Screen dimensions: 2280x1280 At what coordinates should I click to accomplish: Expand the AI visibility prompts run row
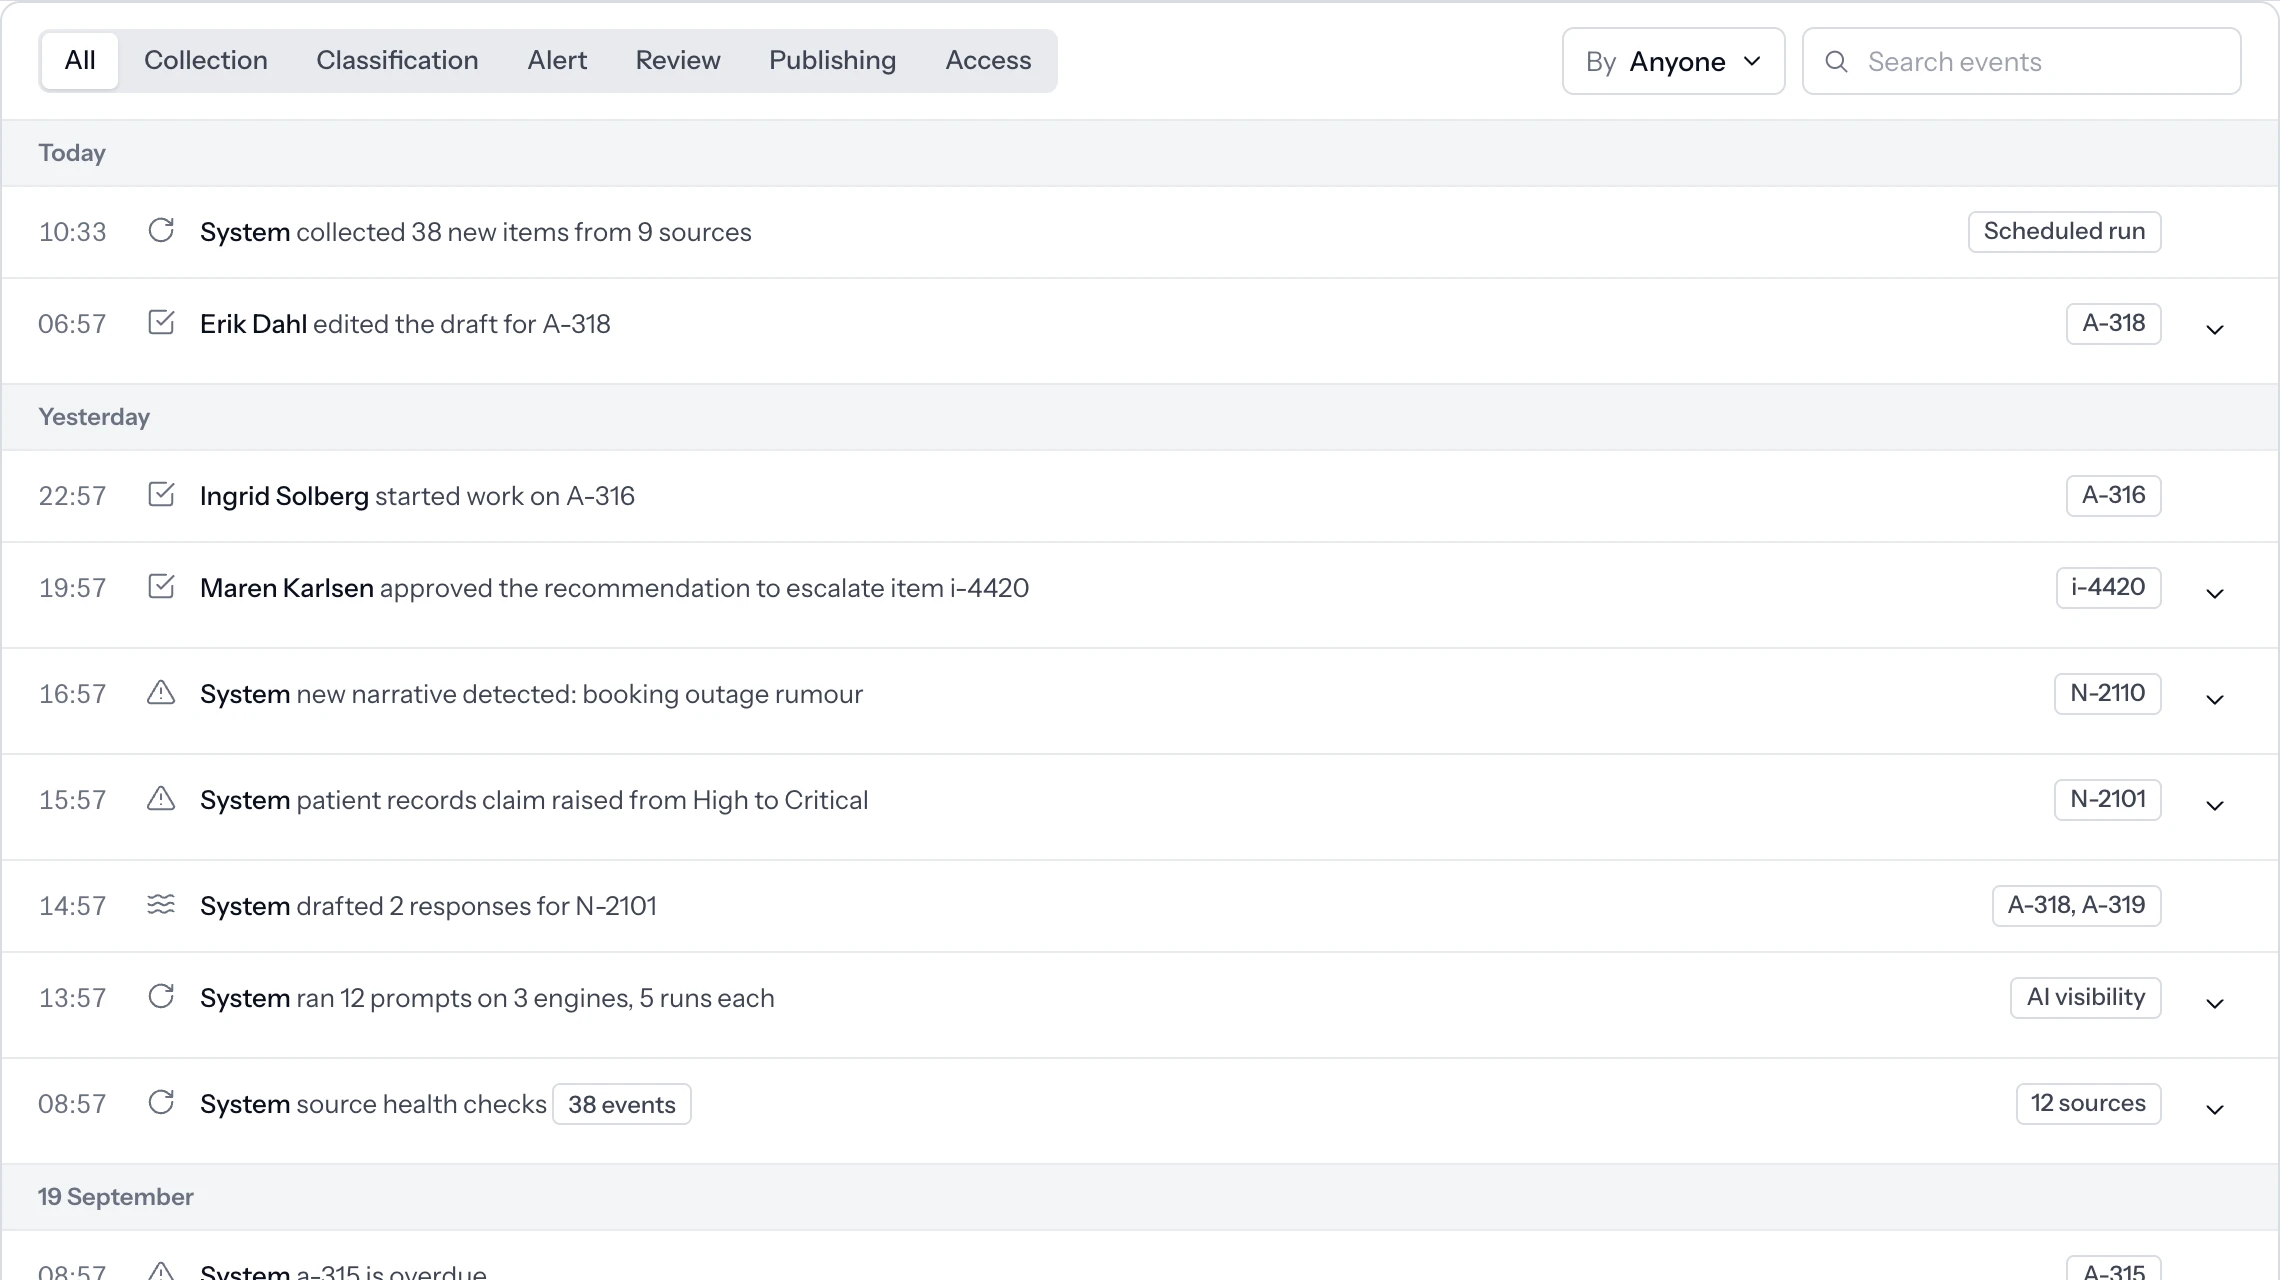point(2215,1004)
